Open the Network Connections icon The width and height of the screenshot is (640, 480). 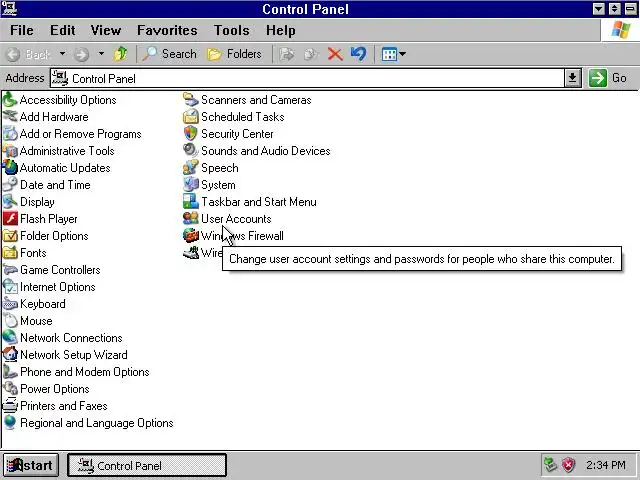(x=10, y=338)
